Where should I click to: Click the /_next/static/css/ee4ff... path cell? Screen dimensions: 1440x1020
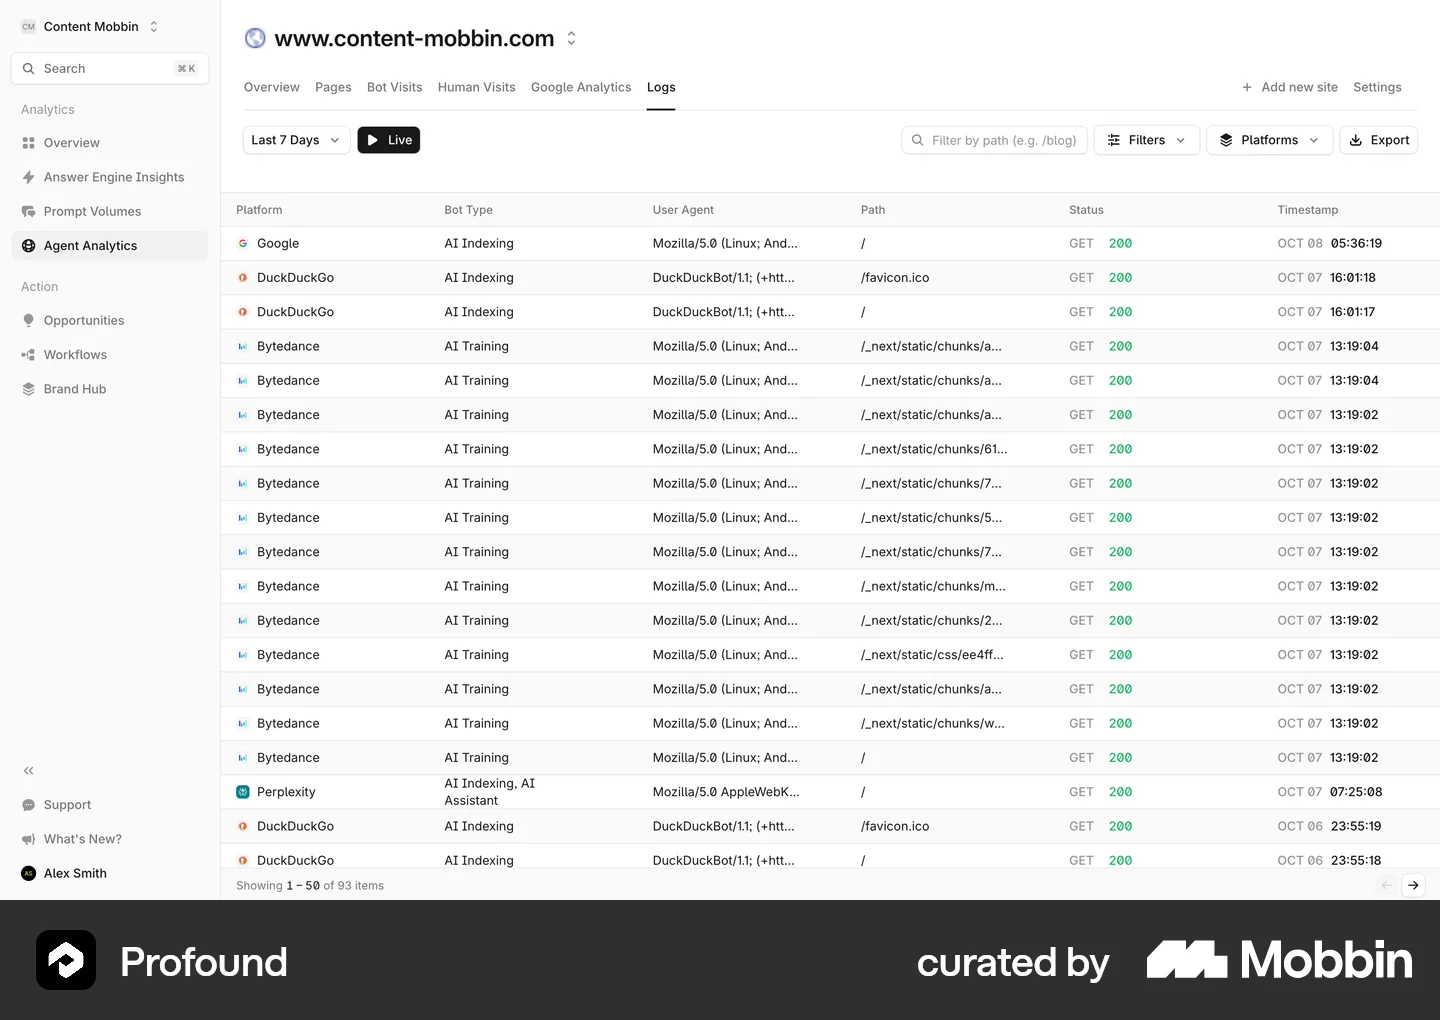932,655
